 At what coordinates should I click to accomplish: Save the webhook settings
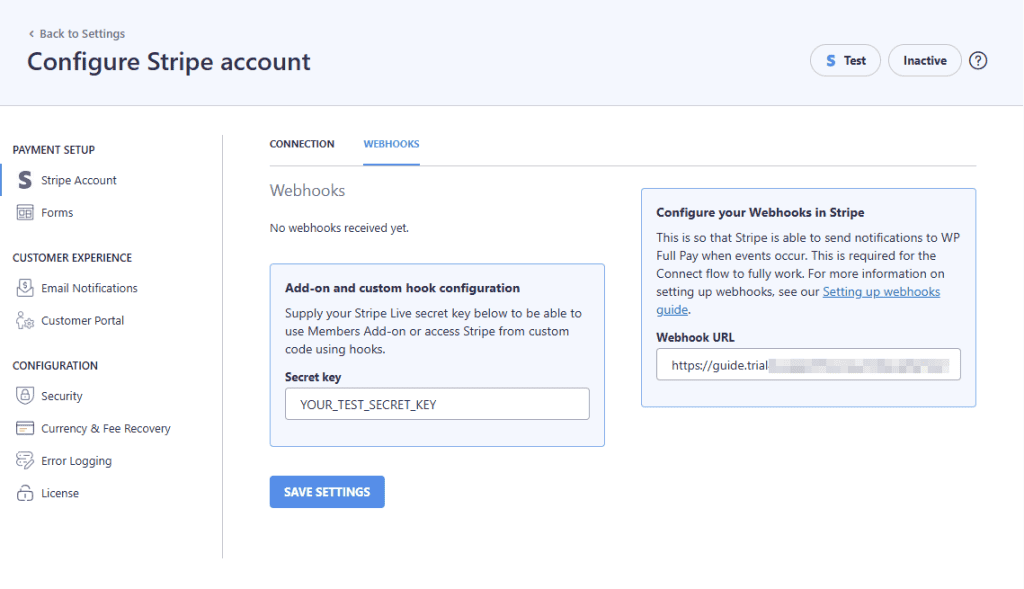tap(327, 491)
